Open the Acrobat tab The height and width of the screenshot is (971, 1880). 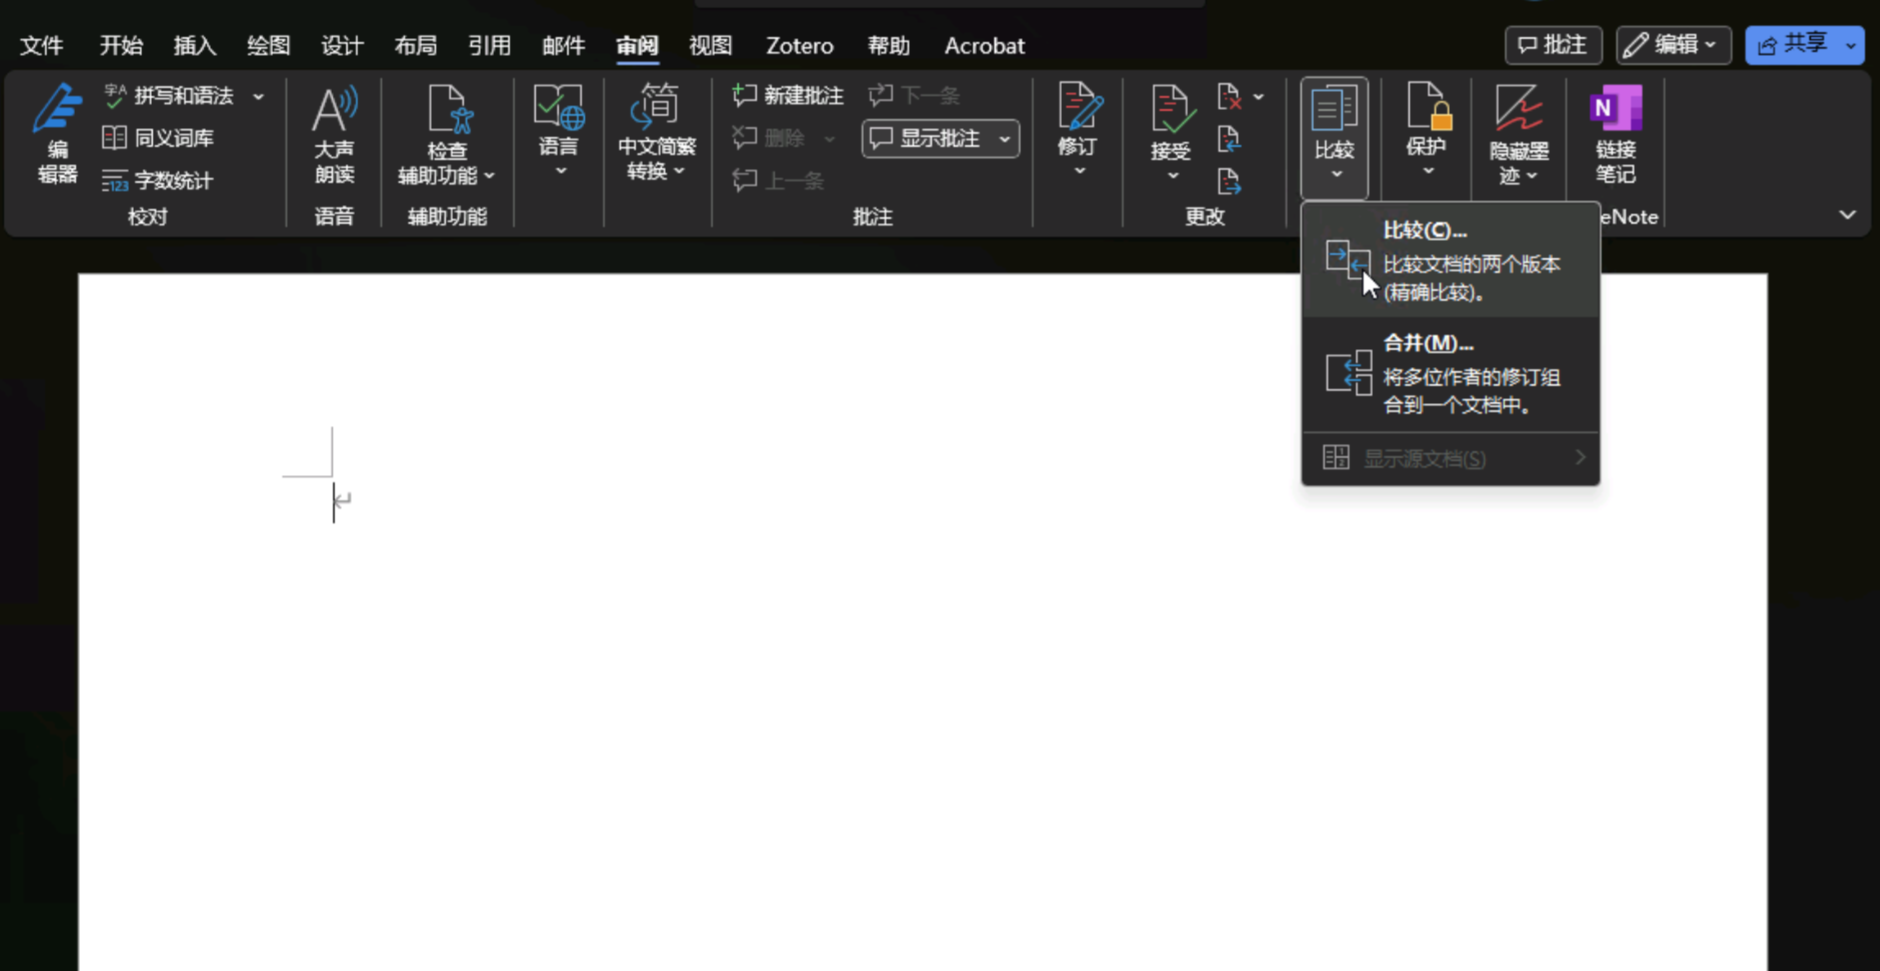click(x=985, y=46)
